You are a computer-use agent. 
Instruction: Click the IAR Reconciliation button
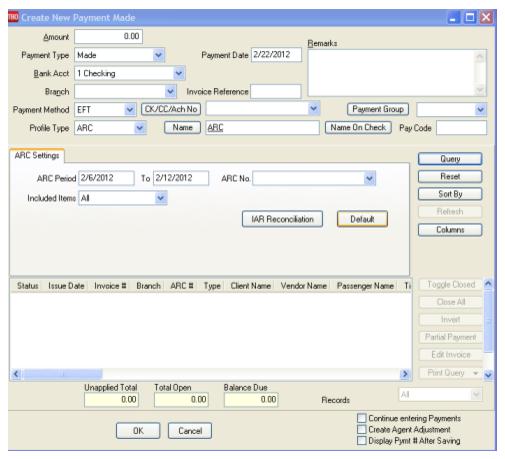[x=282, y=219]
